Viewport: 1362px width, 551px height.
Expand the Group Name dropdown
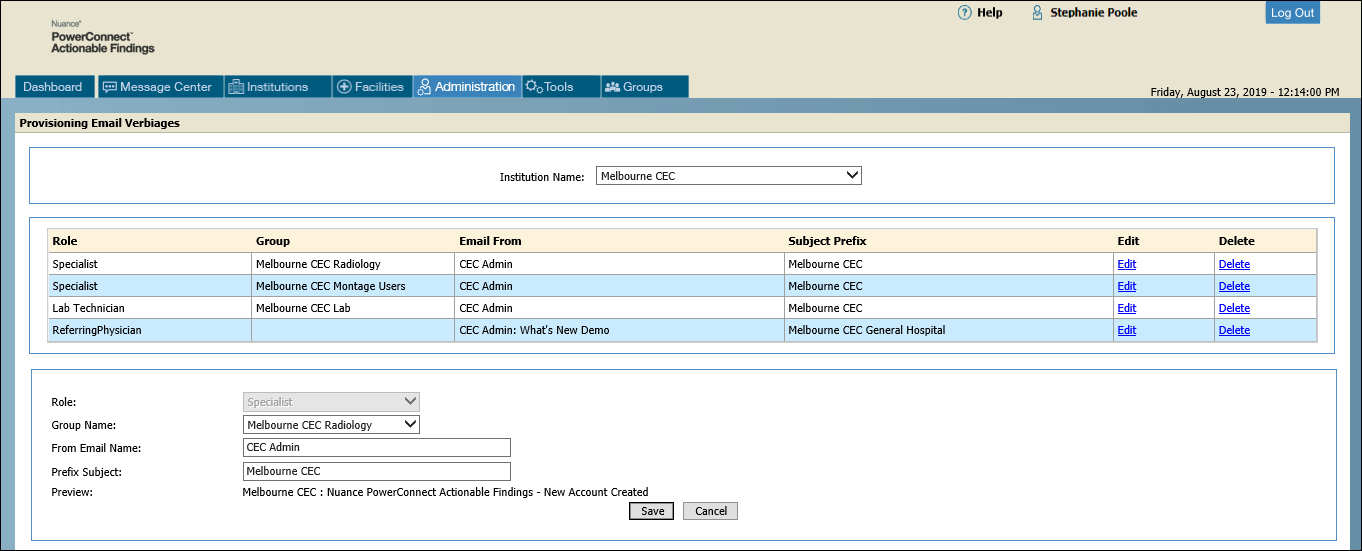(331, 425)
